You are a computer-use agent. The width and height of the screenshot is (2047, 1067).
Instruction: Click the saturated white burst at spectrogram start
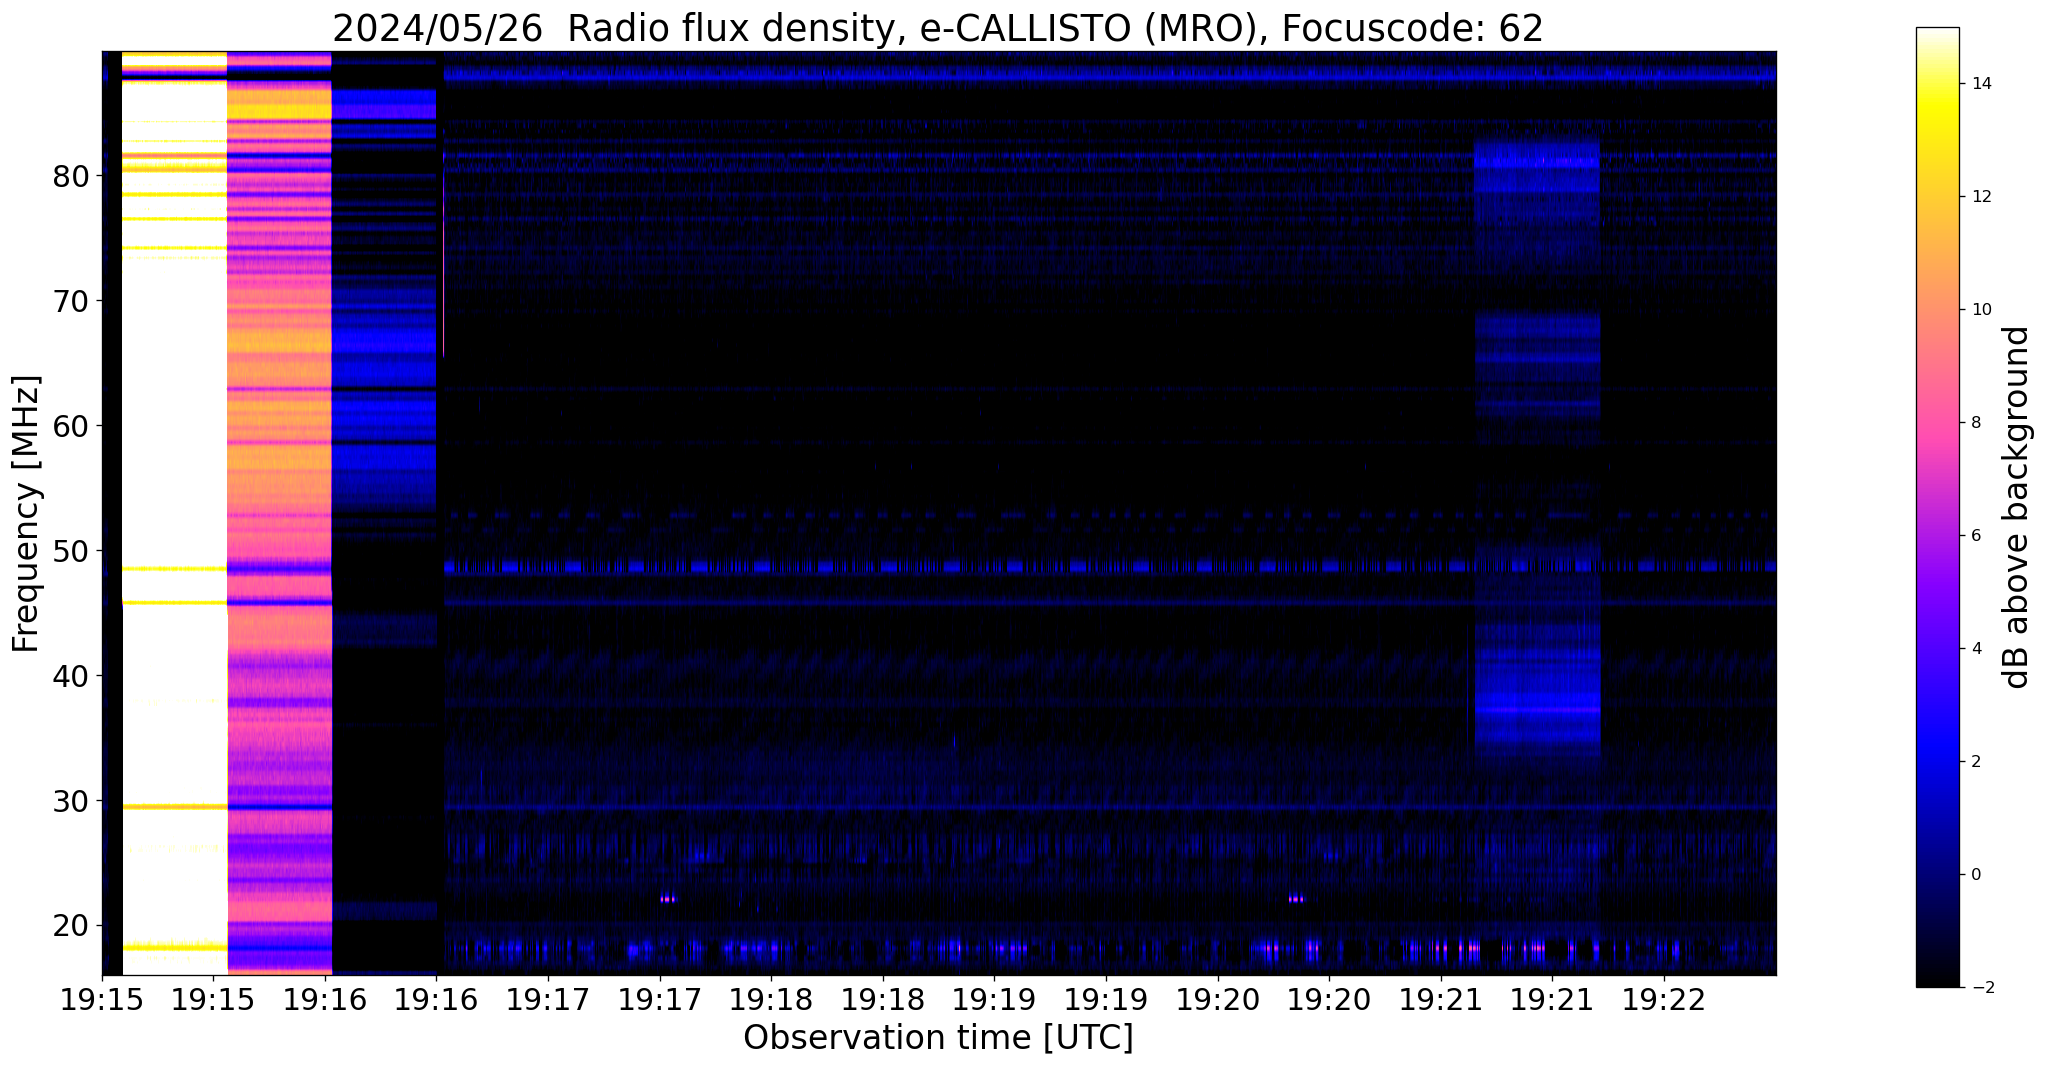click(x=175, y=512)
